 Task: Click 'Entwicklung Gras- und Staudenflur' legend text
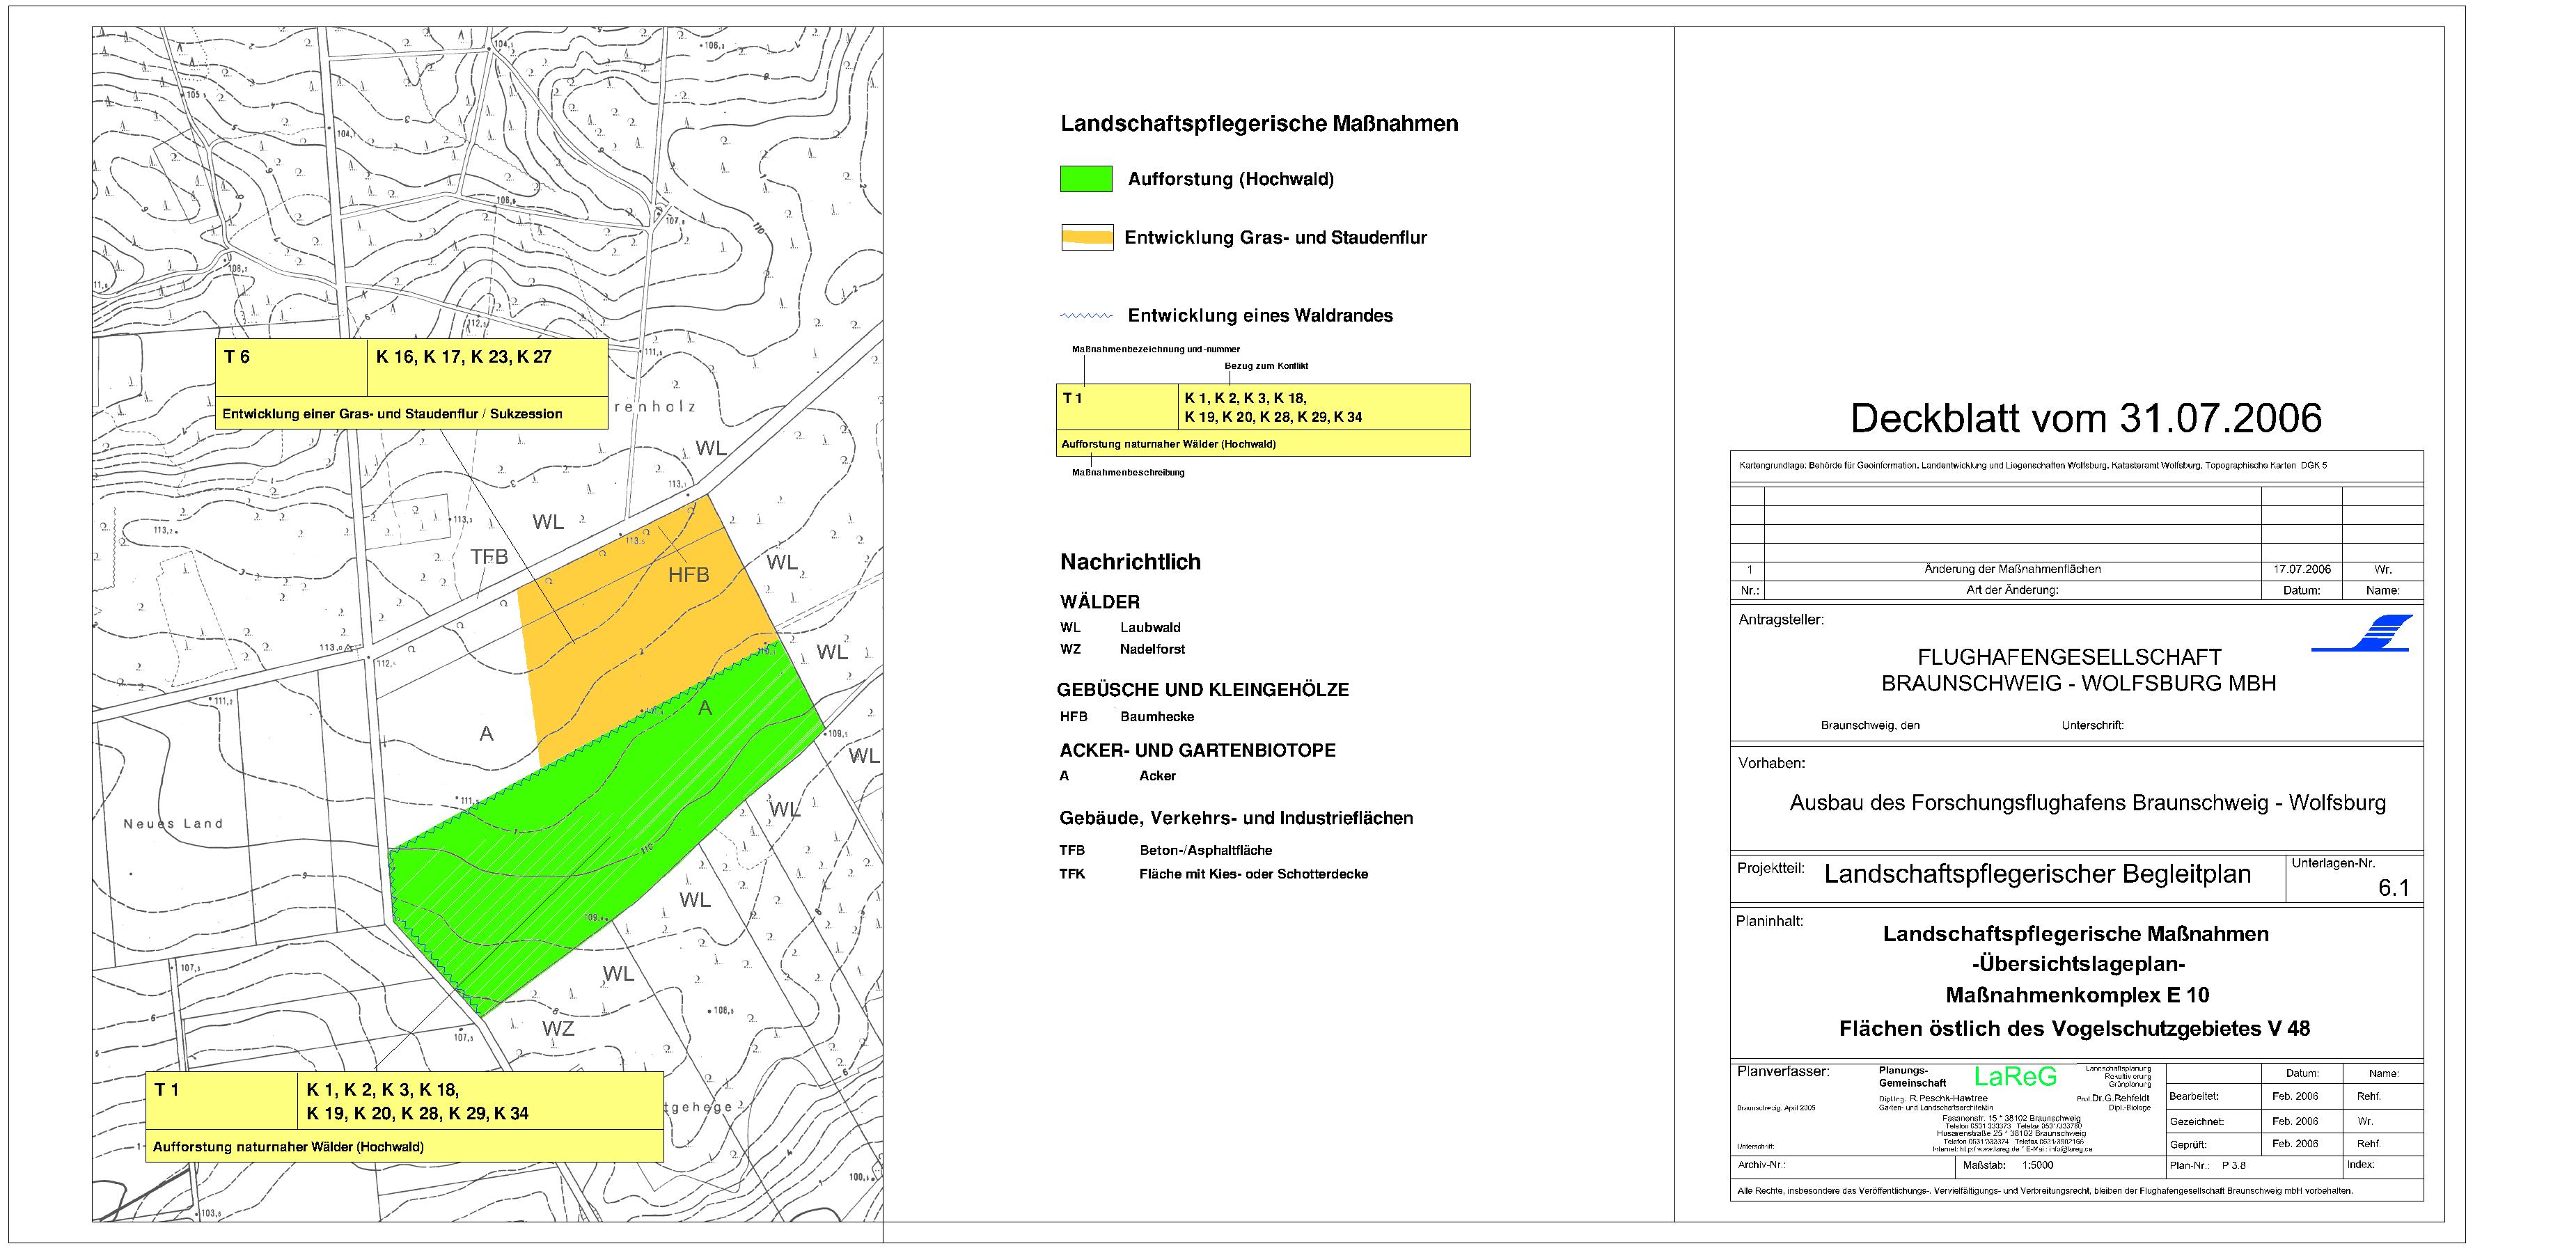1276,238
